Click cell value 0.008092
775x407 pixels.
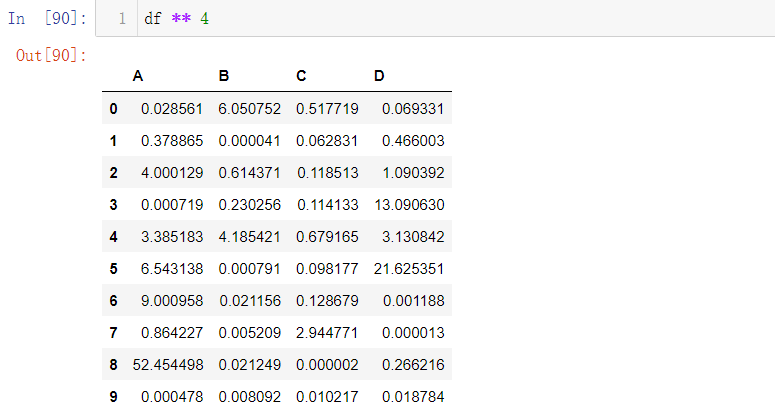tap(250, 397)
